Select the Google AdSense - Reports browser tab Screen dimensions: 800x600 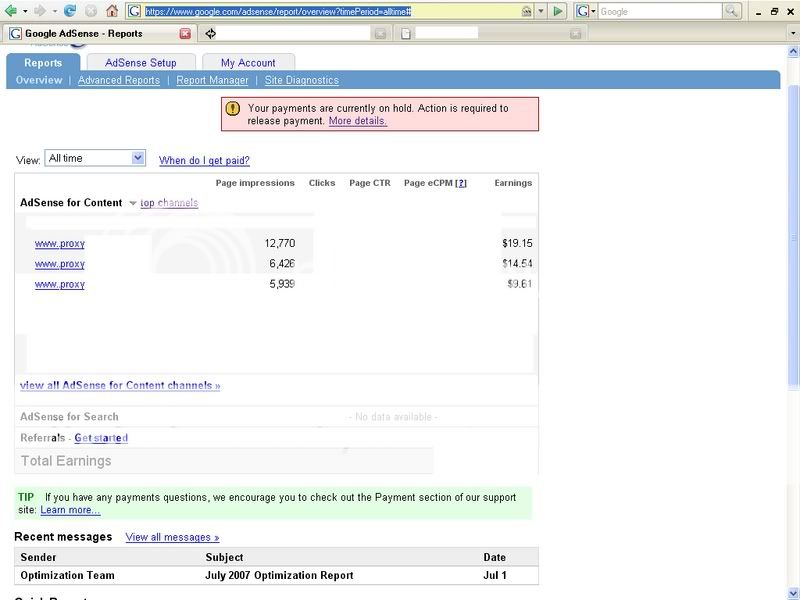pyautogui.click(x=99, y=34)
